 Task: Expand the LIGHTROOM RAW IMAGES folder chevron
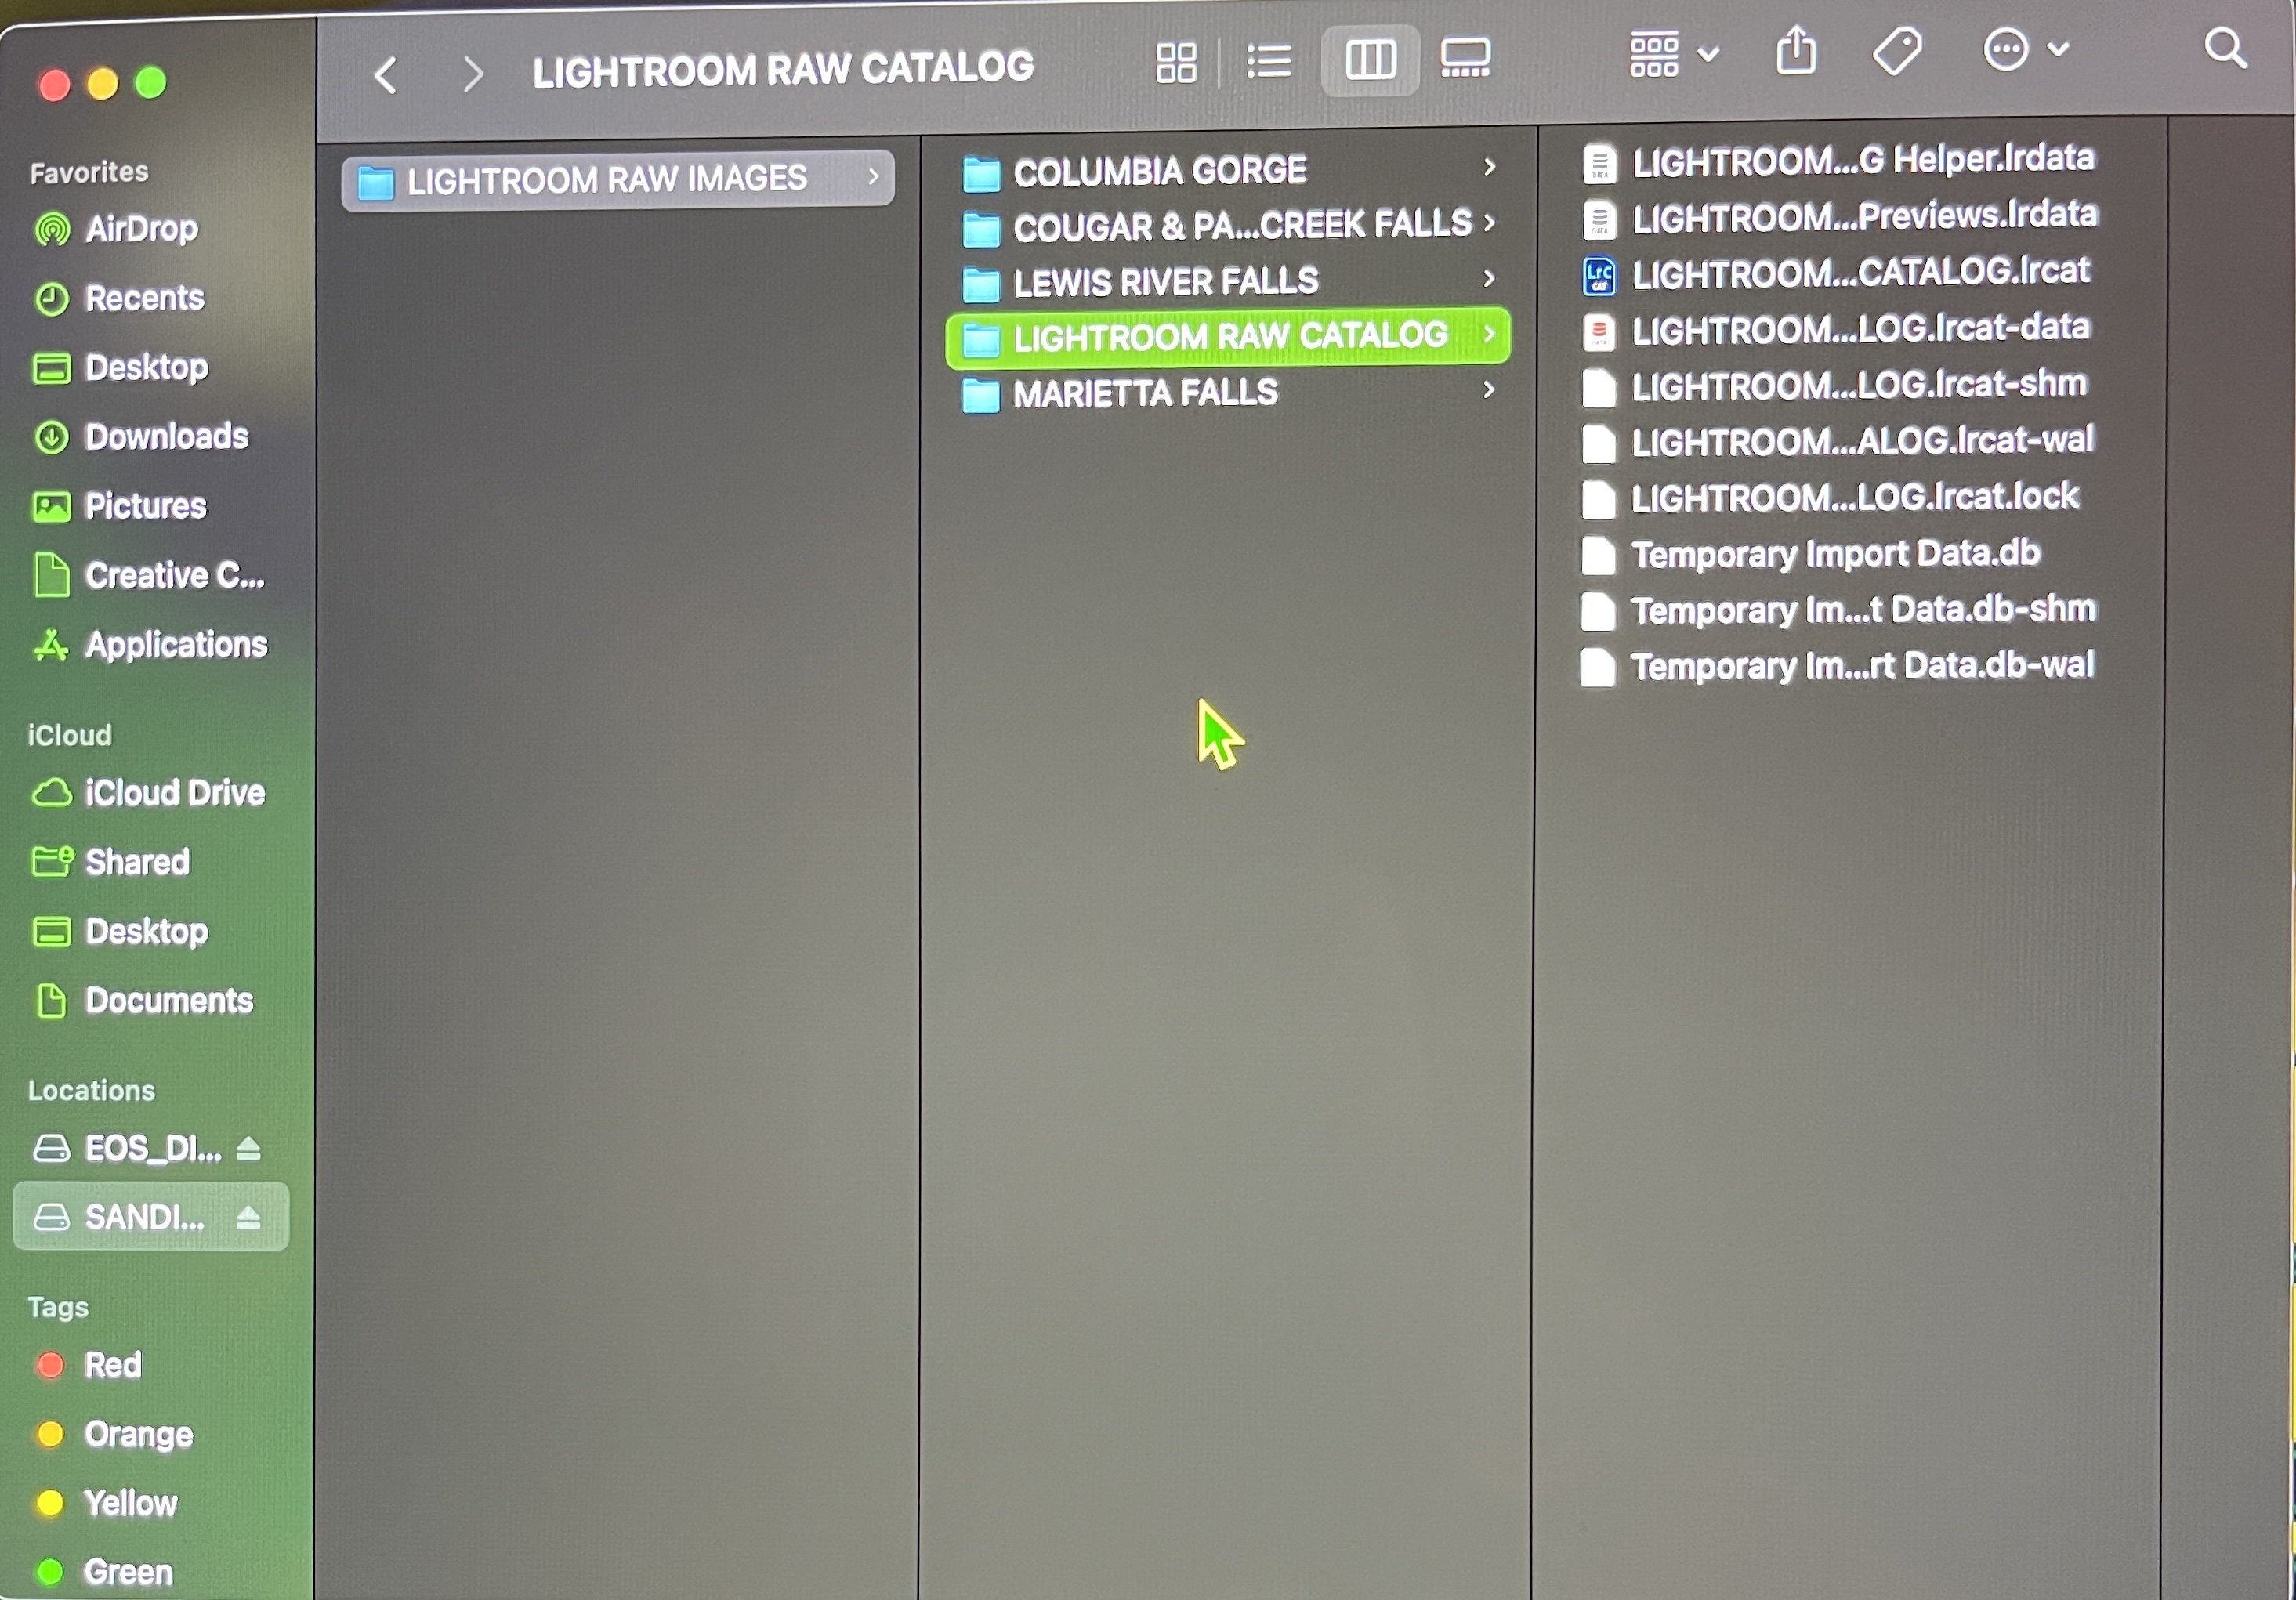[x=874, y=178]
